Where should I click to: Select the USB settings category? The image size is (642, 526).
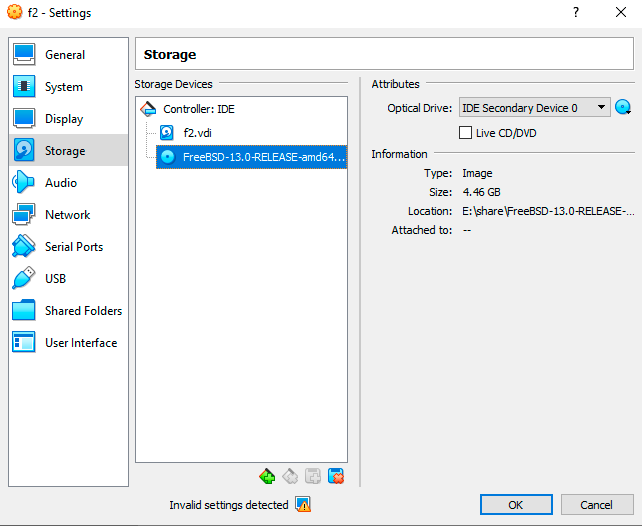pos(55,279)
